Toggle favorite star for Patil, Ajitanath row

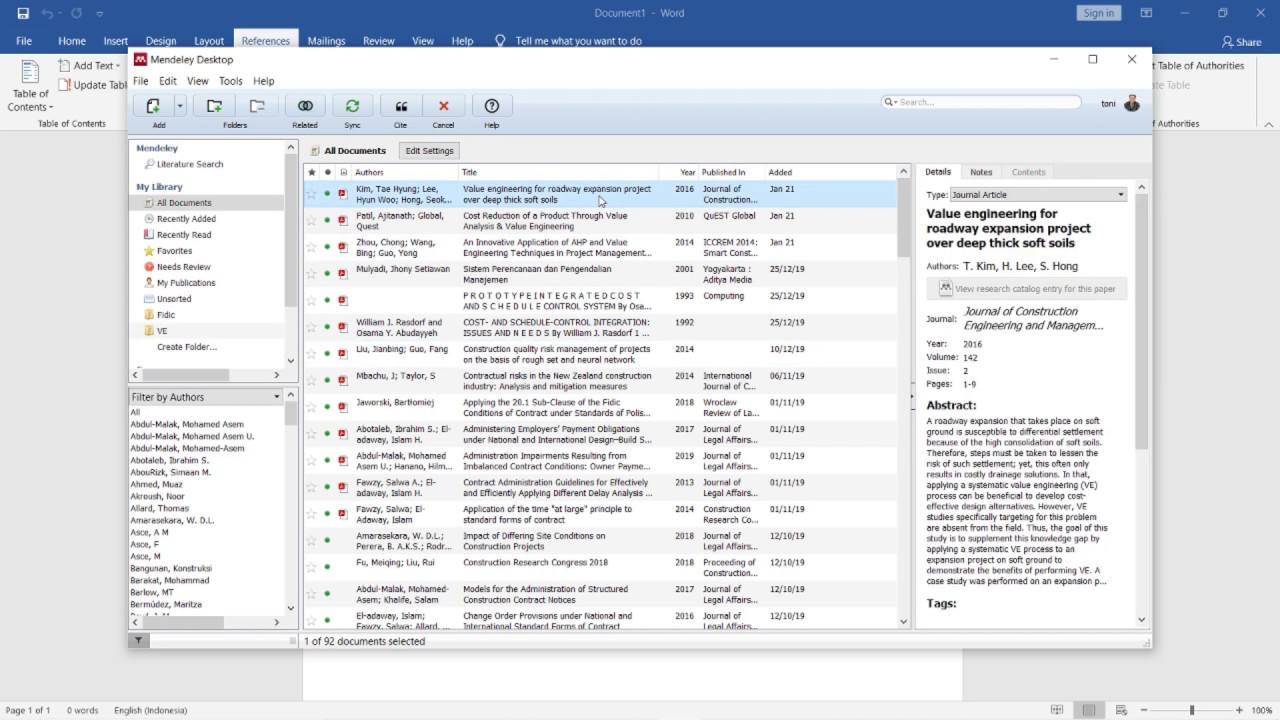pyautogui.click(x=311, y=220)
